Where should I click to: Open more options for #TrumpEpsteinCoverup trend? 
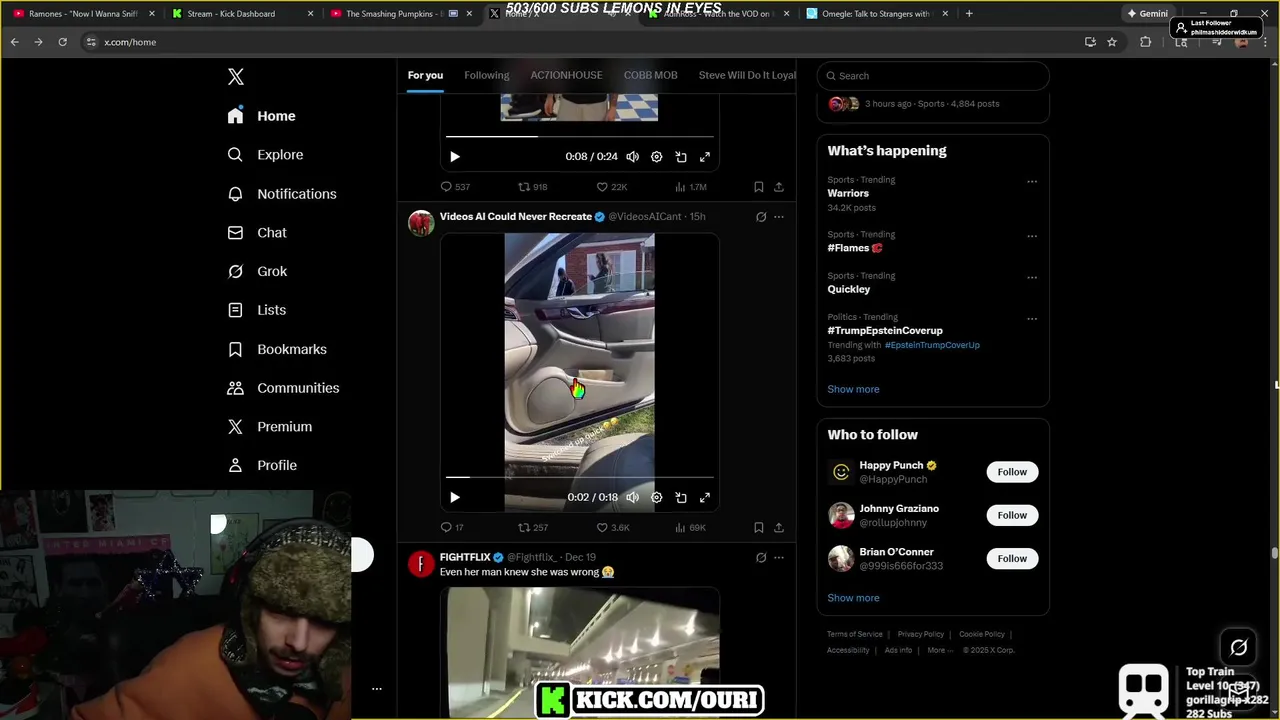point(1032,319)
